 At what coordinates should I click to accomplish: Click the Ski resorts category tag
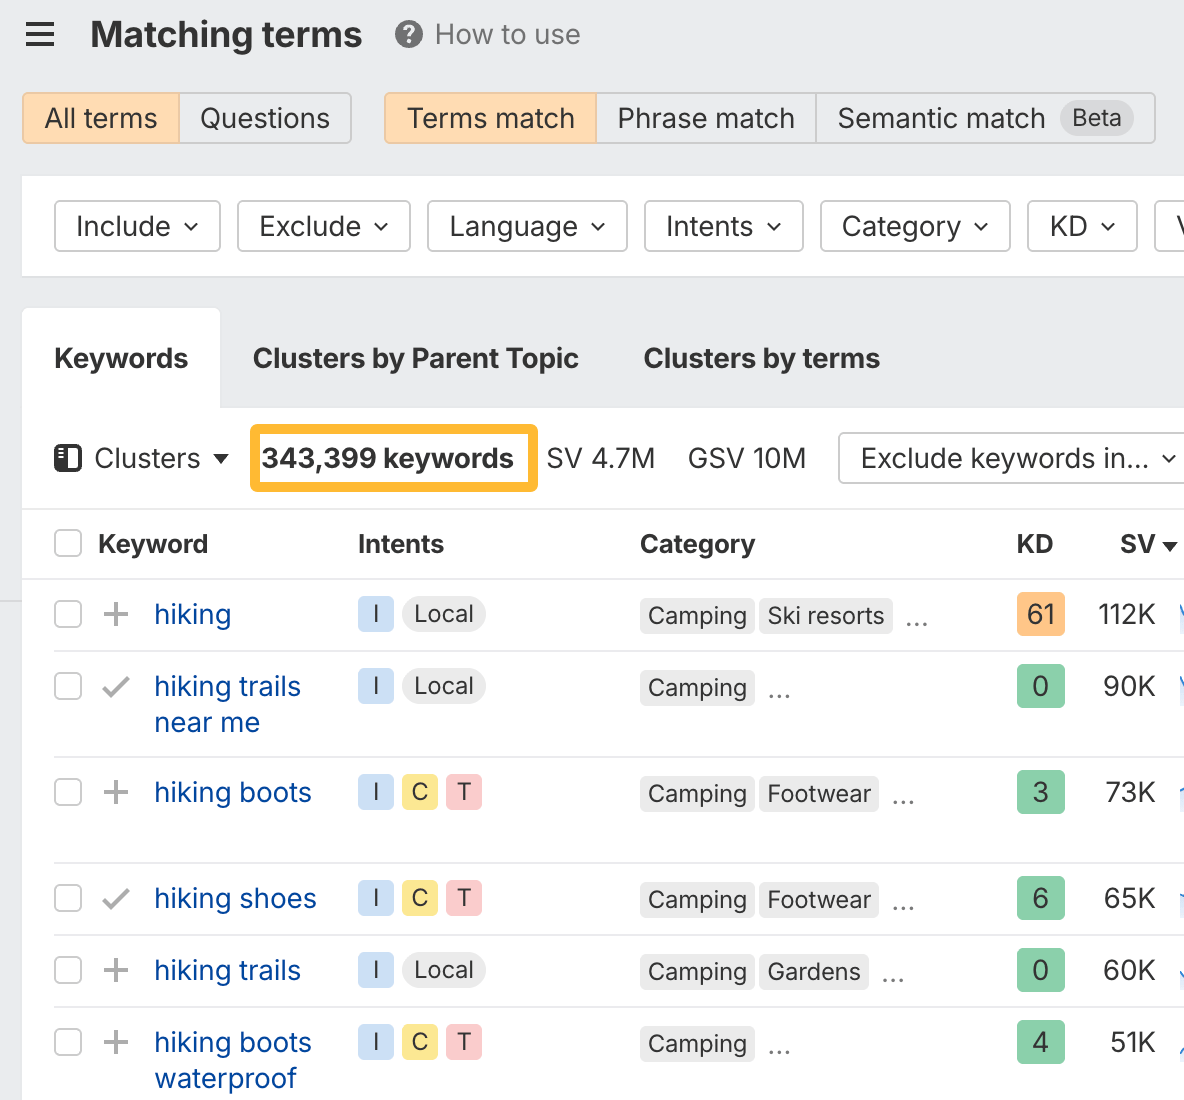click(x=825, y=615)
